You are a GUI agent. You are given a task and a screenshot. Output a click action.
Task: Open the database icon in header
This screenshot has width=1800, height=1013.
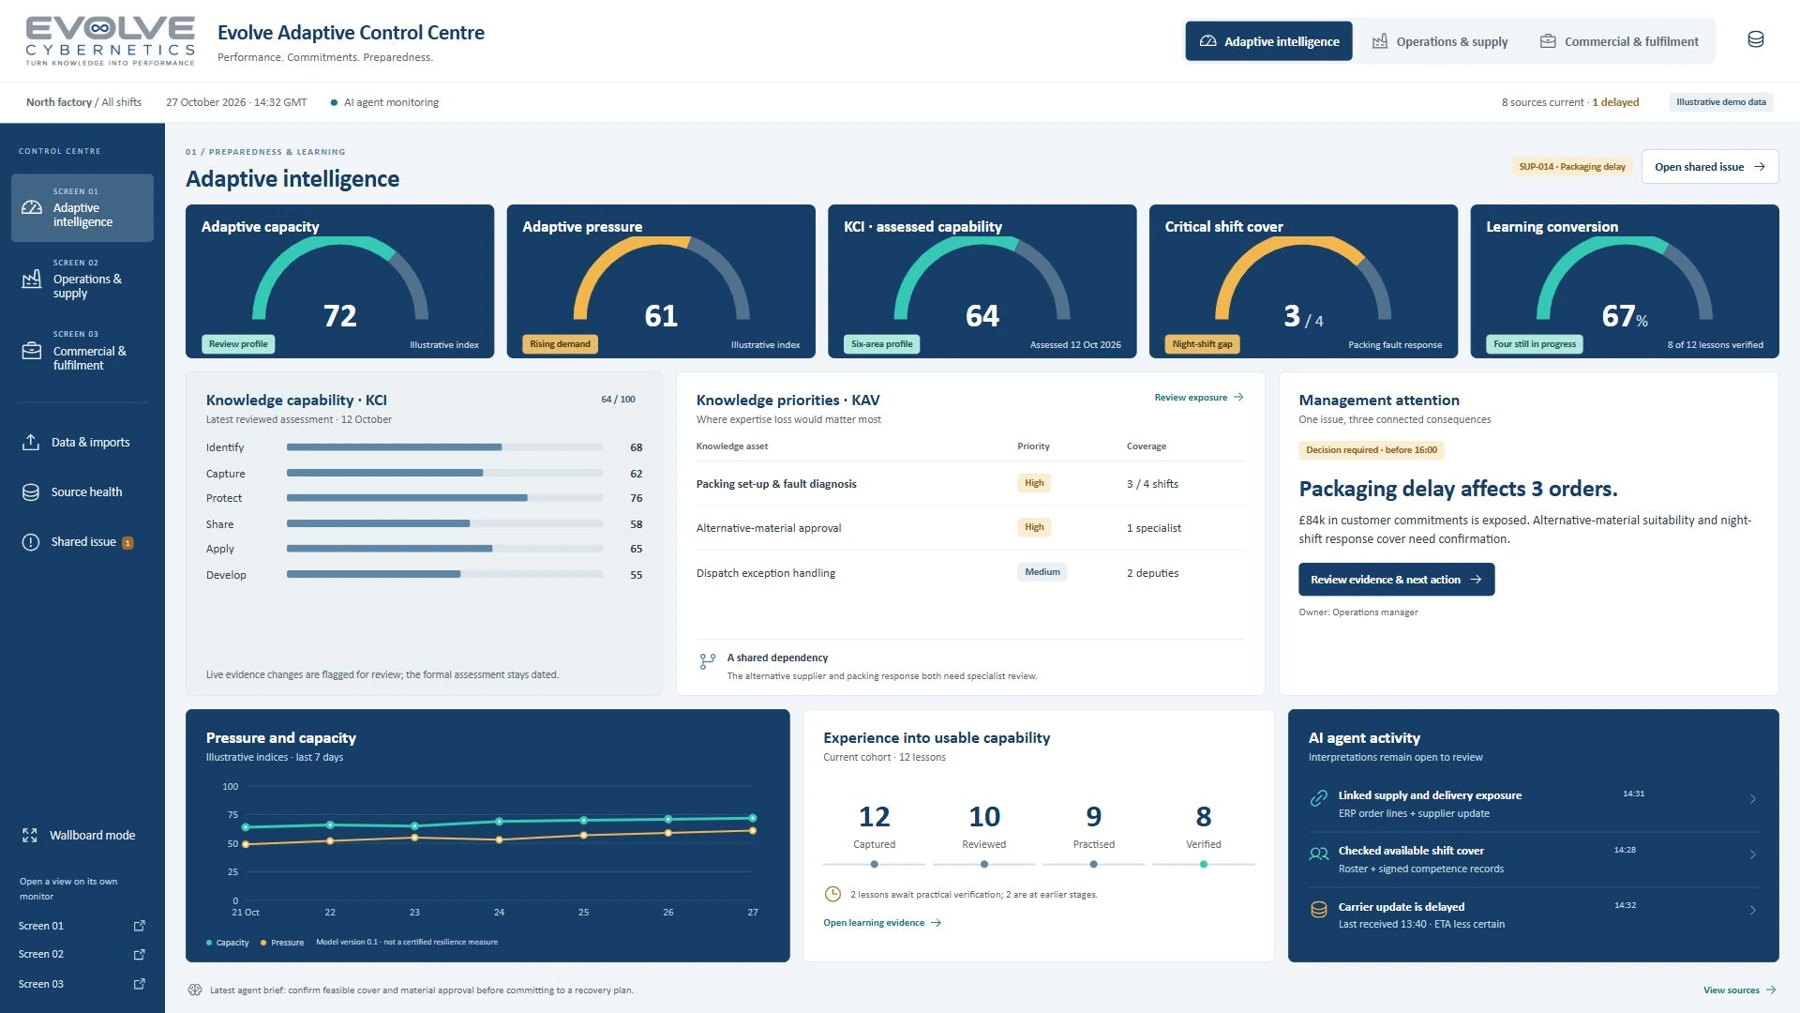[1755, 40]
